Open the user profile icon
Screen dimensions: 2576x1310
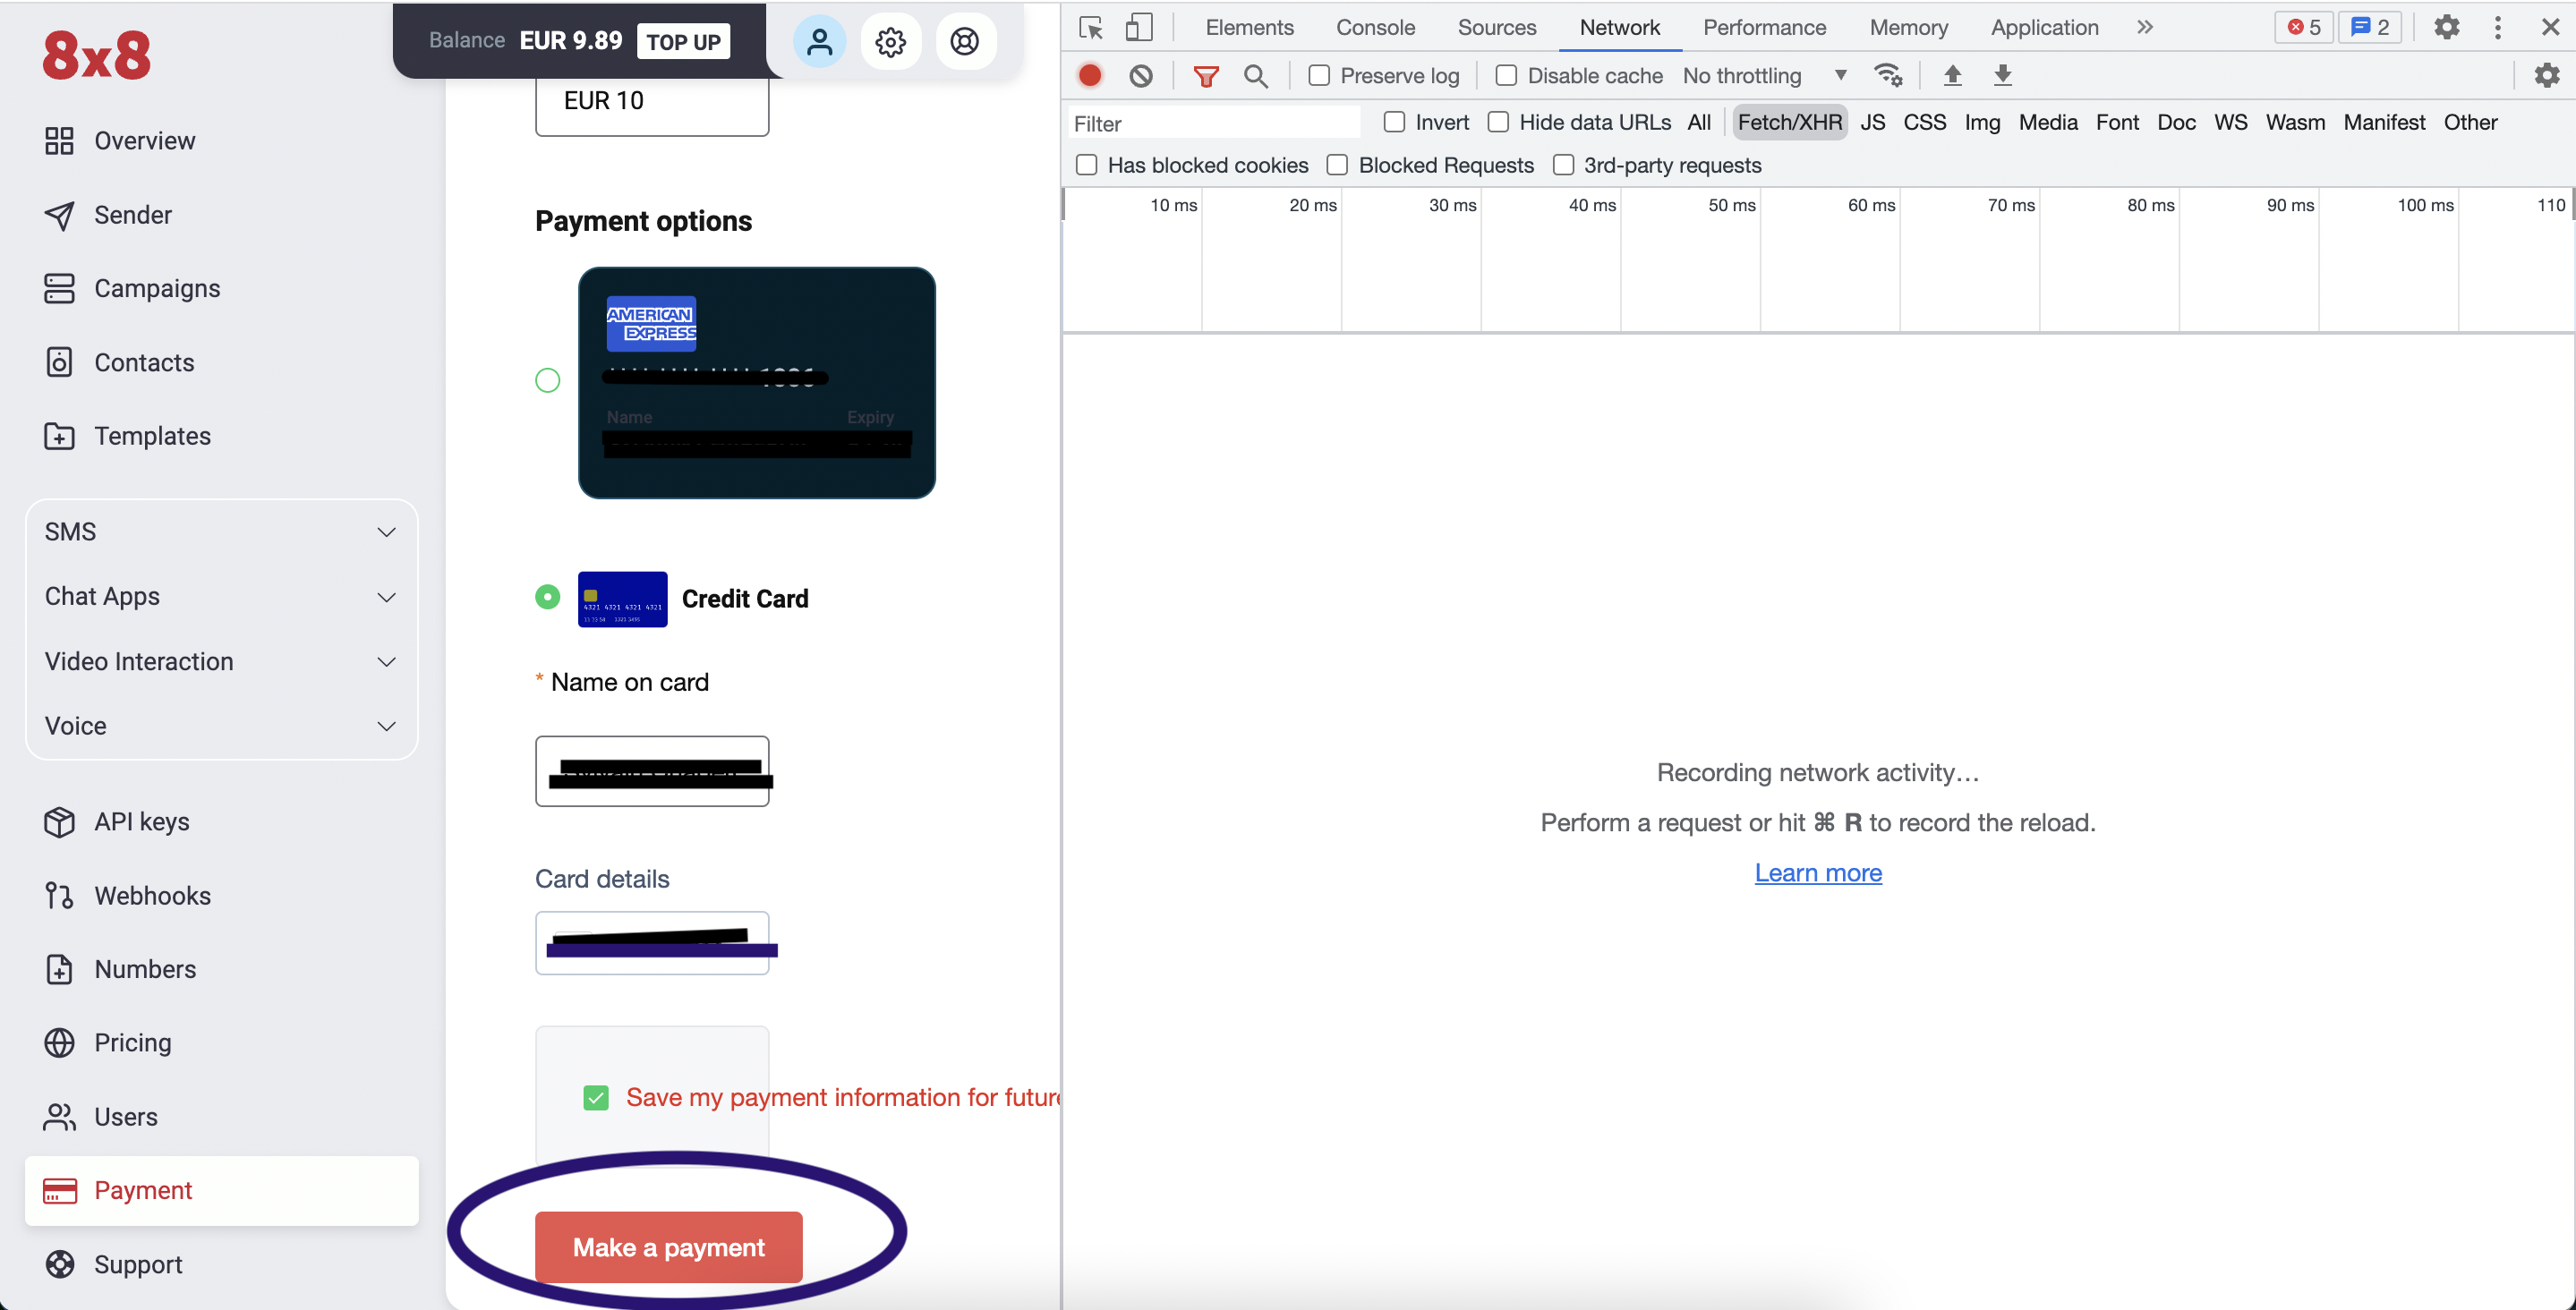tap(819, 41)
